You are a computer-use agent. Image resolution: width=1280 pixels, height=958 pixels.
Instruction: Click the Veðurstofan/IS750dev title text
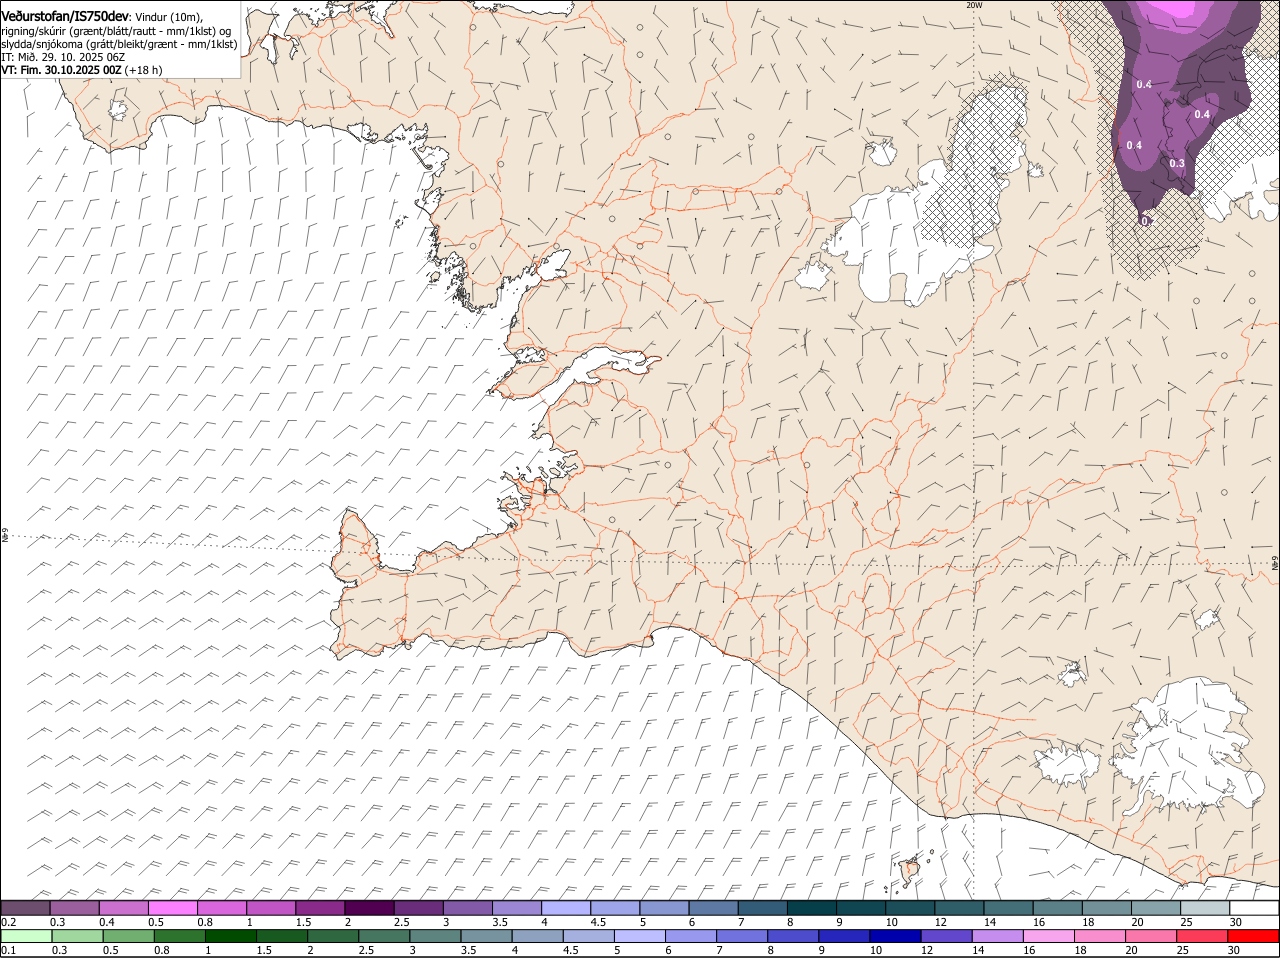tap(65, 16)
